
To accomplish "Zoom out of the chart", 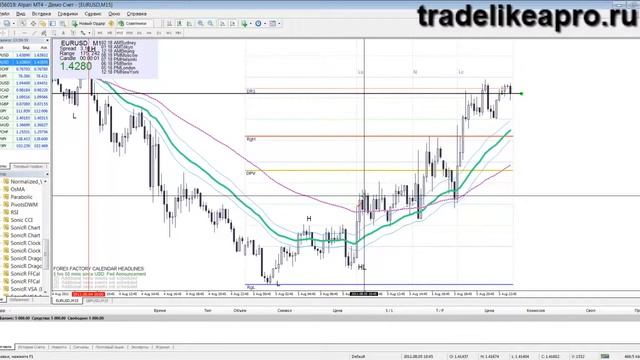I will 211,24.
